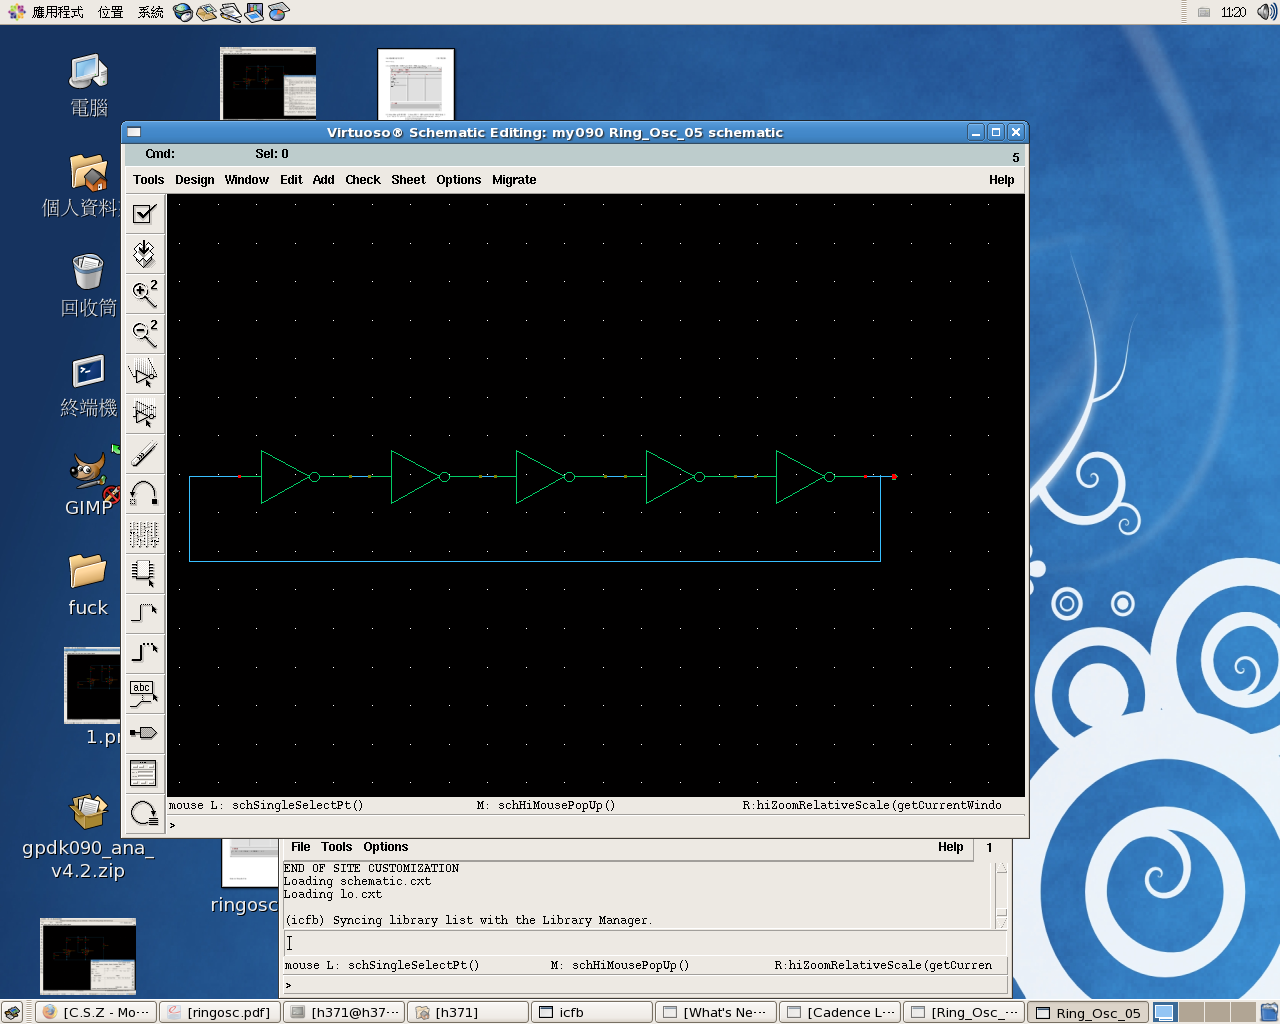Open the Add menu
Image resolution: width=1280 pixels, height=1024 pixels.
323,179
